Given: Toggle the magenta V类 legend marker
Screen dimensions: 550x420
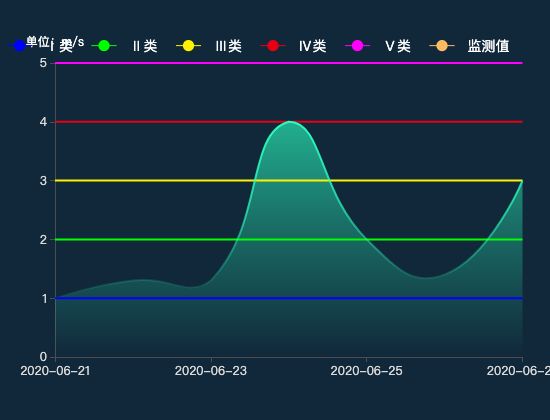Looking at the screenshot, I should pyautogui.click(x=357, y=46).
